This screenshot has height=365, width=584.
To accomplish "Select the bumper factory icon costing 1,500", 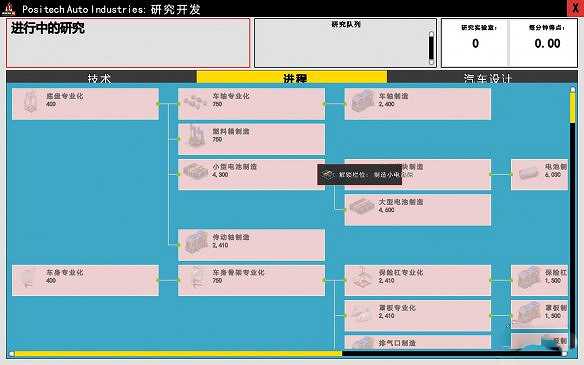I will pyautogui.click(x=529, y=278).
